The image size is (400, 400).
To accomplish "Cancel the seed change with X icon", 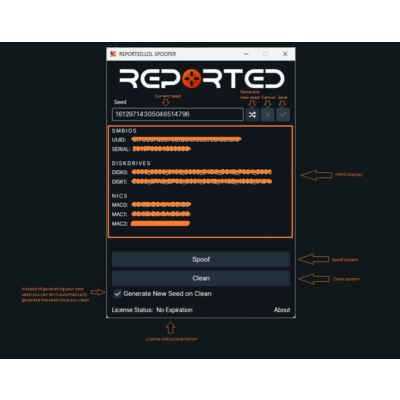I will pos(267,115).
